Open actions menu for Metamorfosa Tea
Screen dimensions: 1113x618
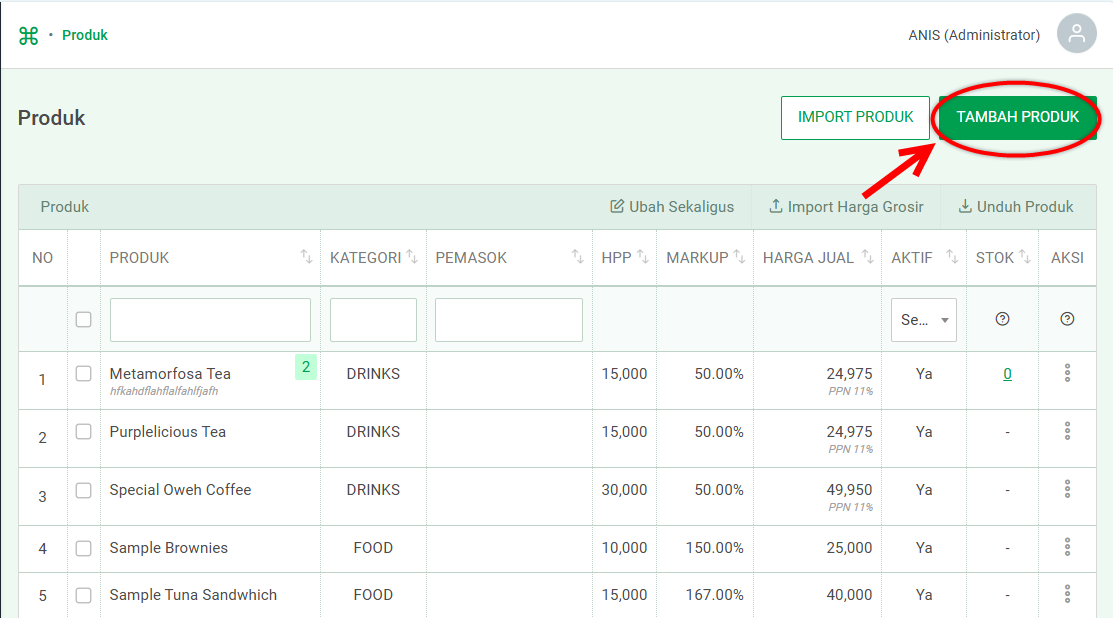(1067, 373)
